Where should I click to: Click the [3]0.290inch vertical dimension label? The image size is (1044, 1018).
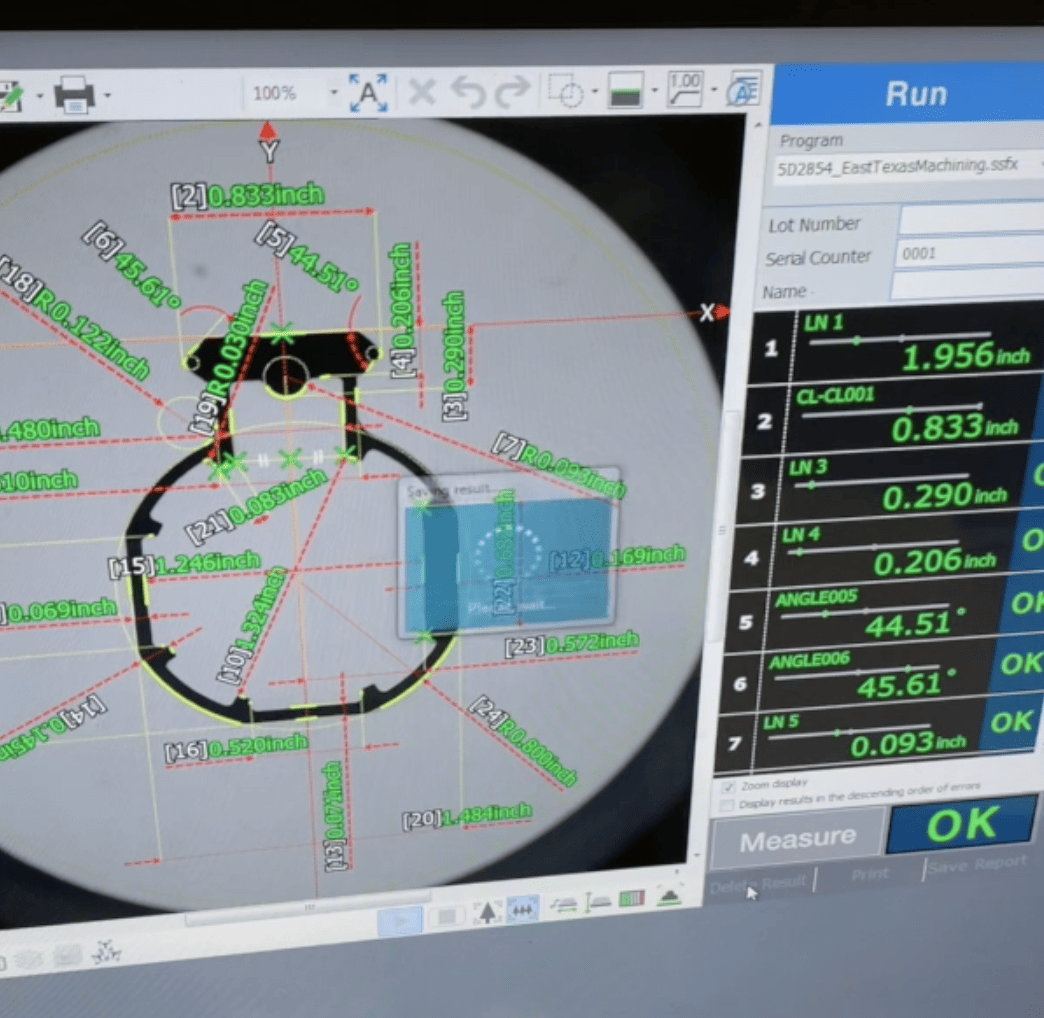(x=455, y=356)
